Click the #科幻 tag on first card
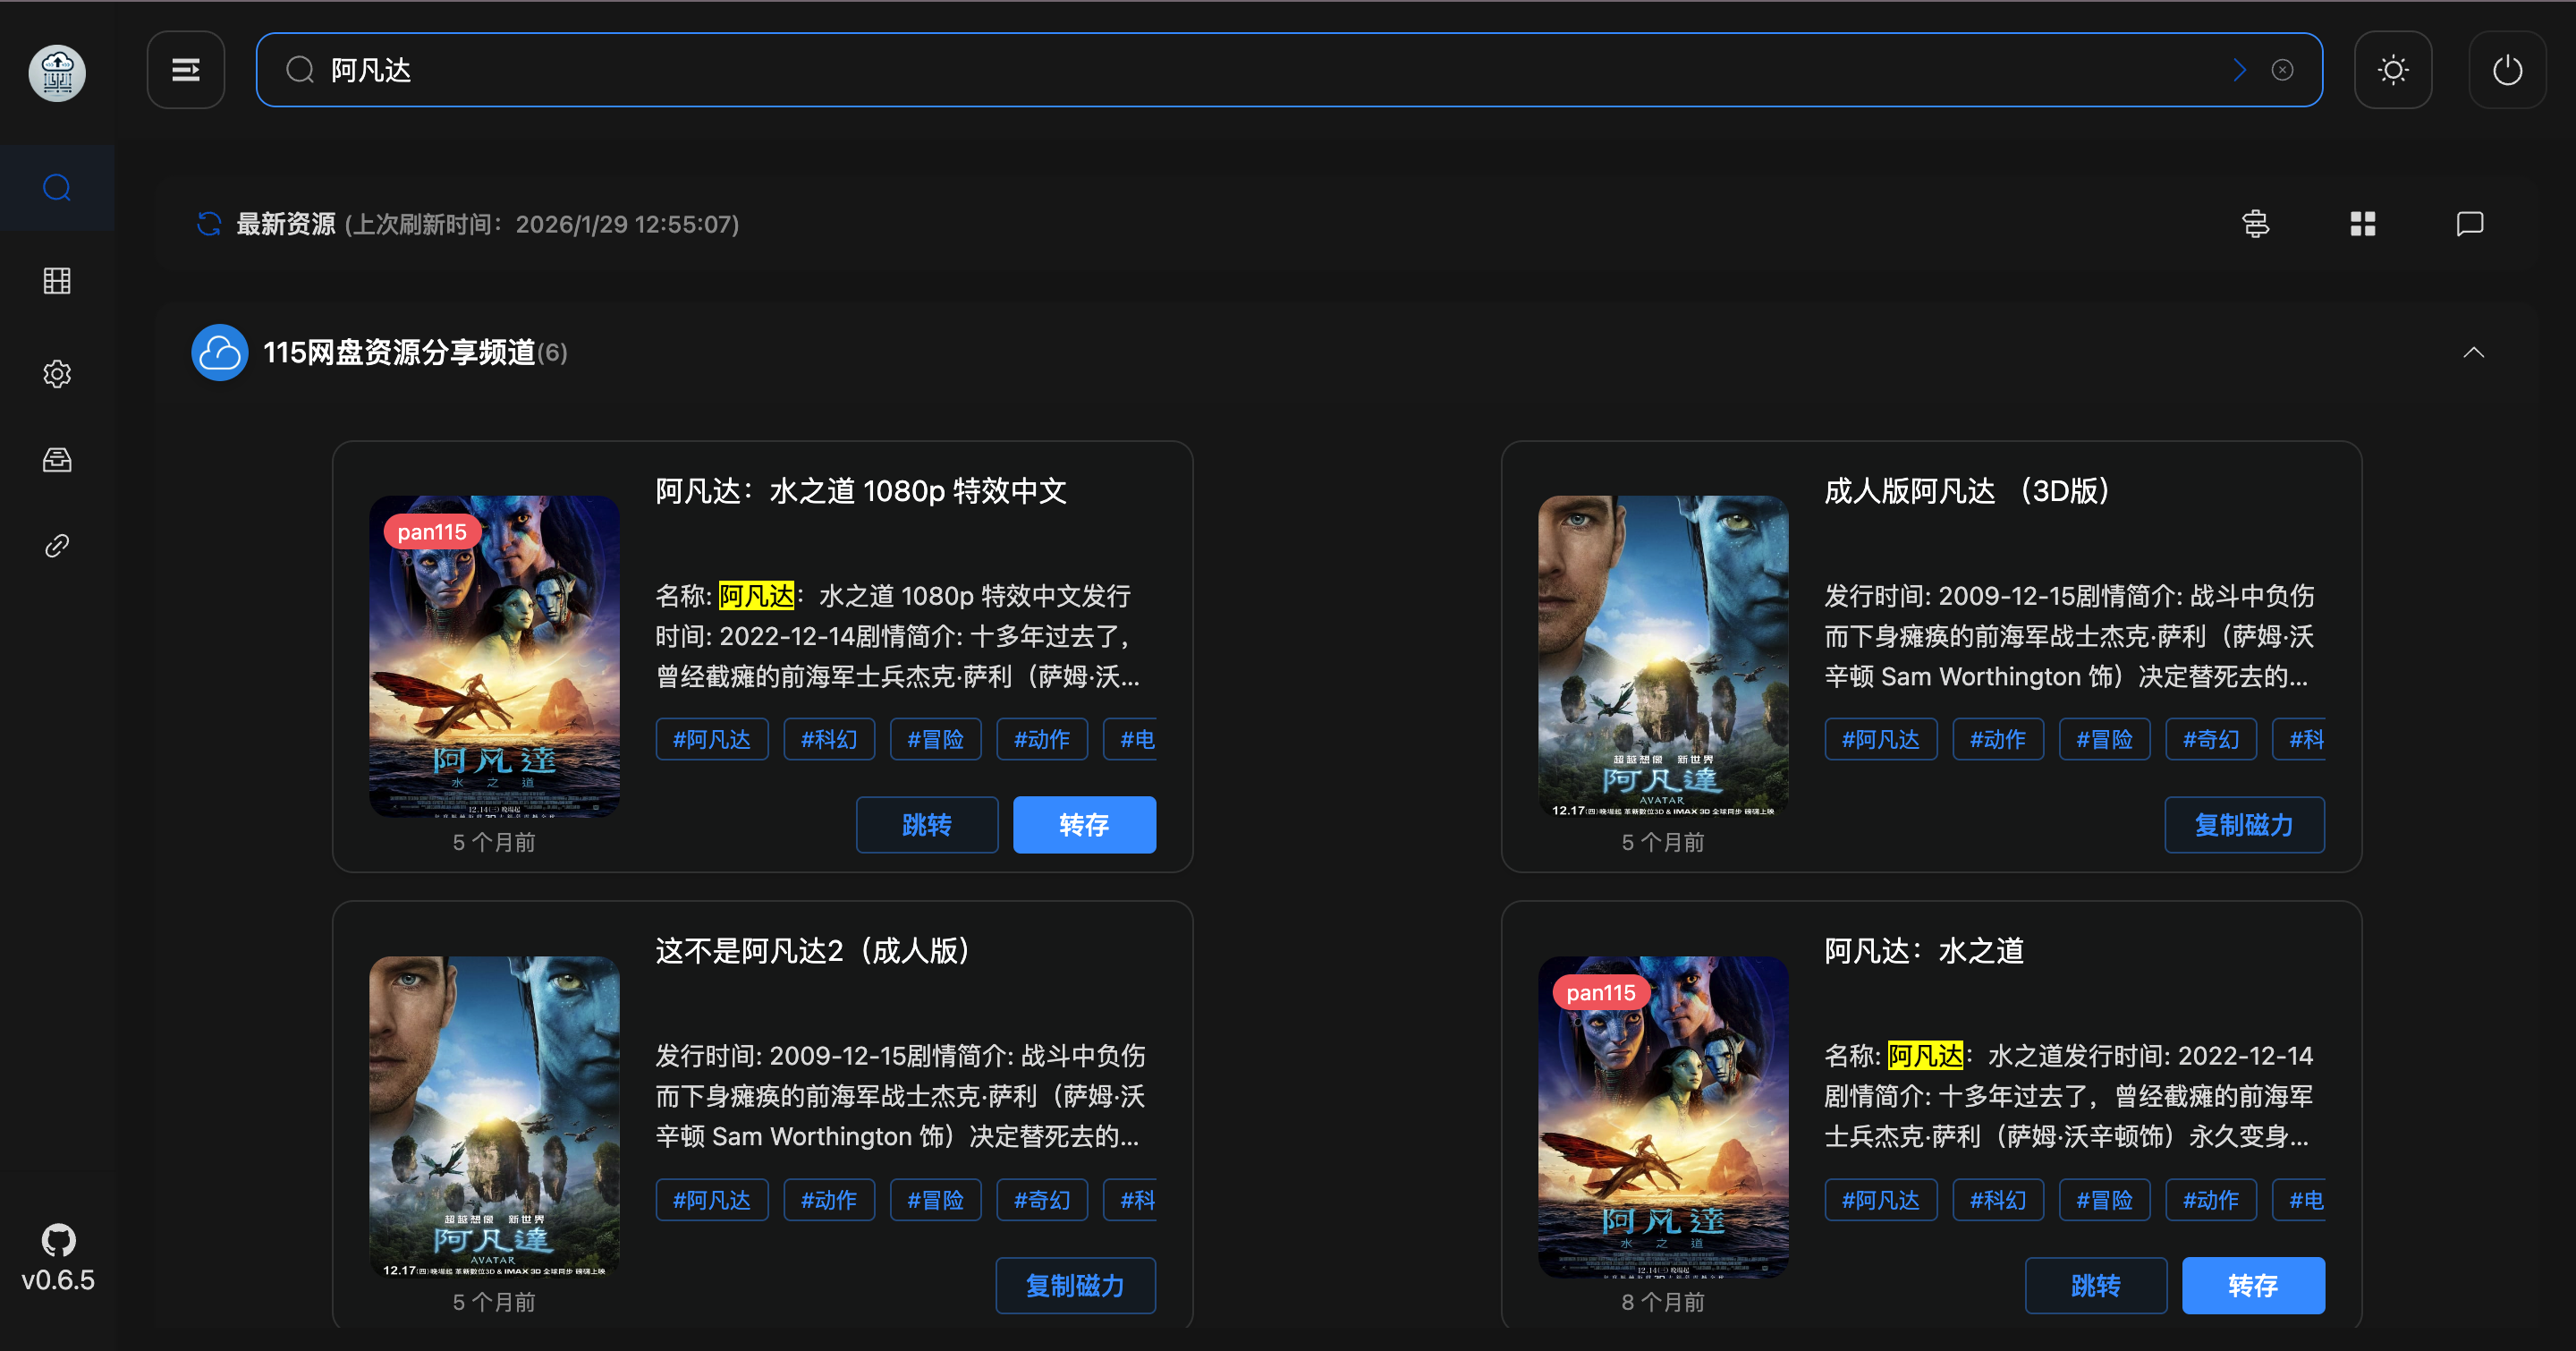Screen dimensions: 2576x1351 click(828, 740)
